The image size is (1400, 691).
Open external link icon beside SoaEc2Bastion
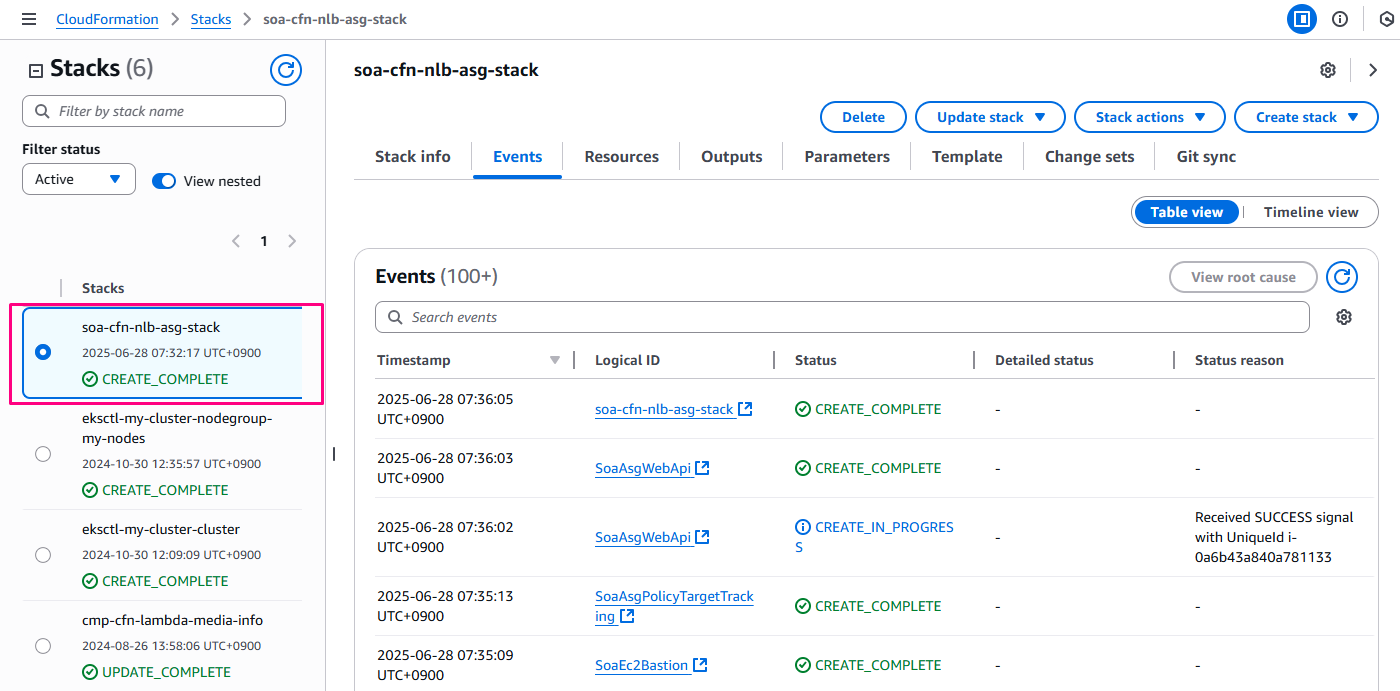(701, 665)
